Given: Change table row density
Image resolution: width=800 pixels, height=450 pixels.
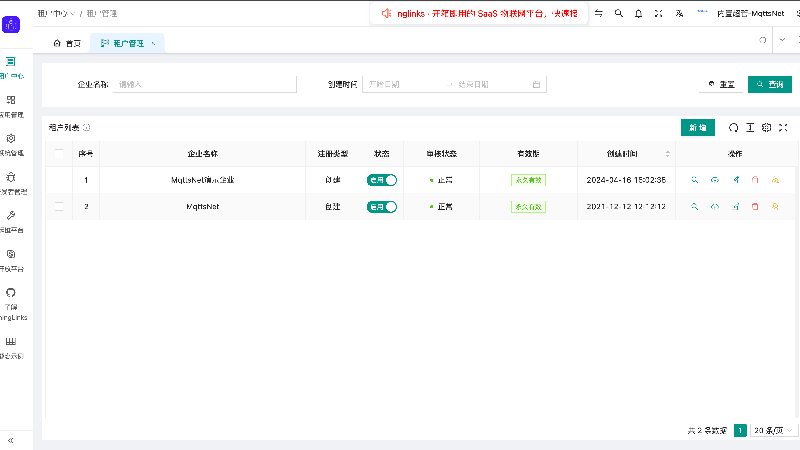Looking at the screenshot, I should click(750, 128).
